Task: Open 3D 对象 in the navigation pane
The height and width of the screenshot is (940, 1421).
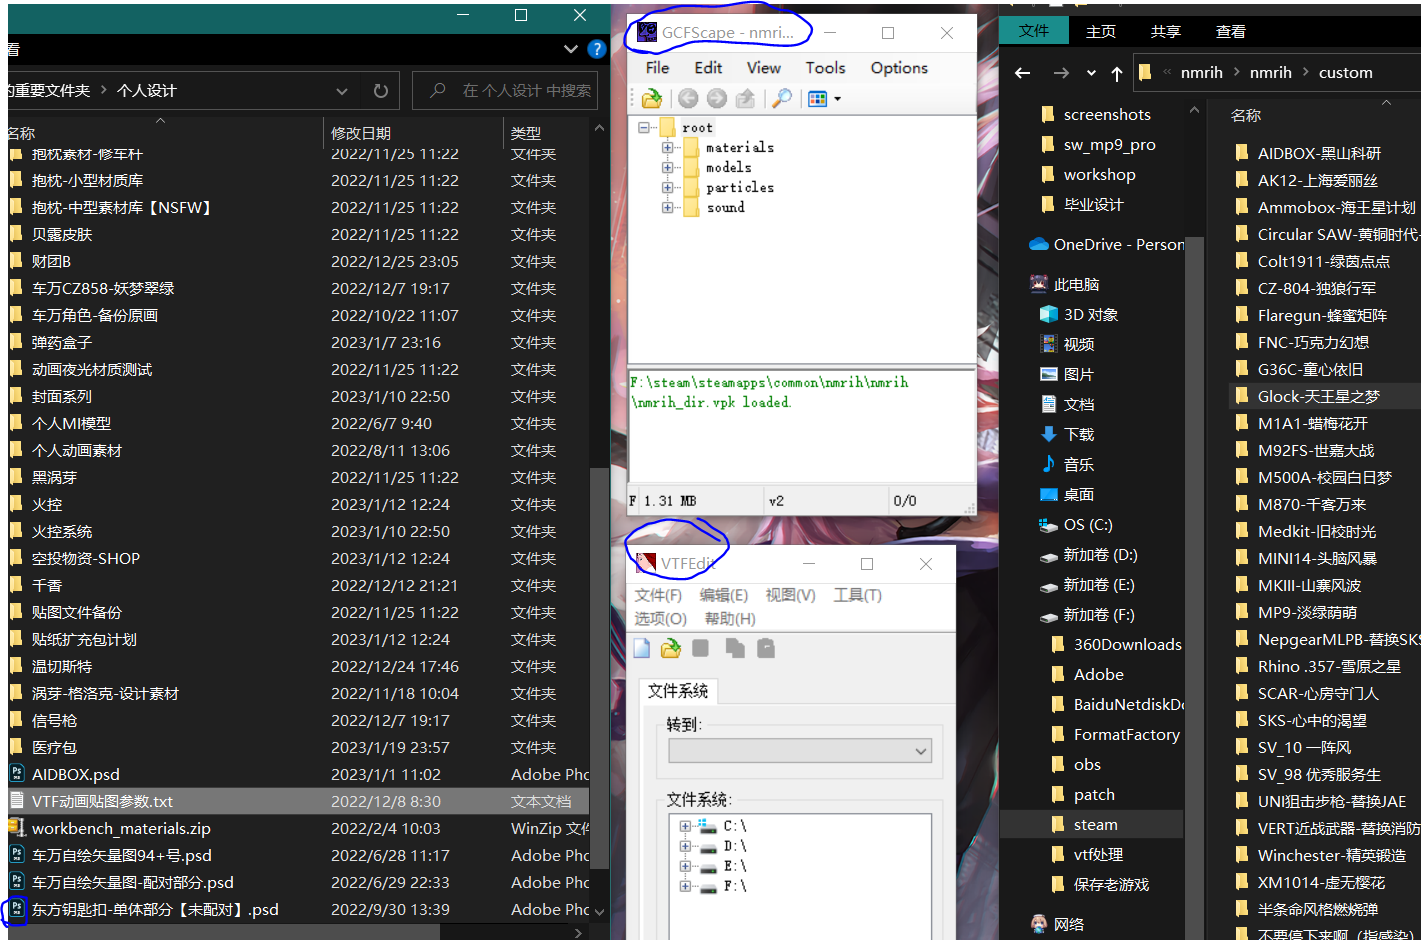Action: point(1079,314)
